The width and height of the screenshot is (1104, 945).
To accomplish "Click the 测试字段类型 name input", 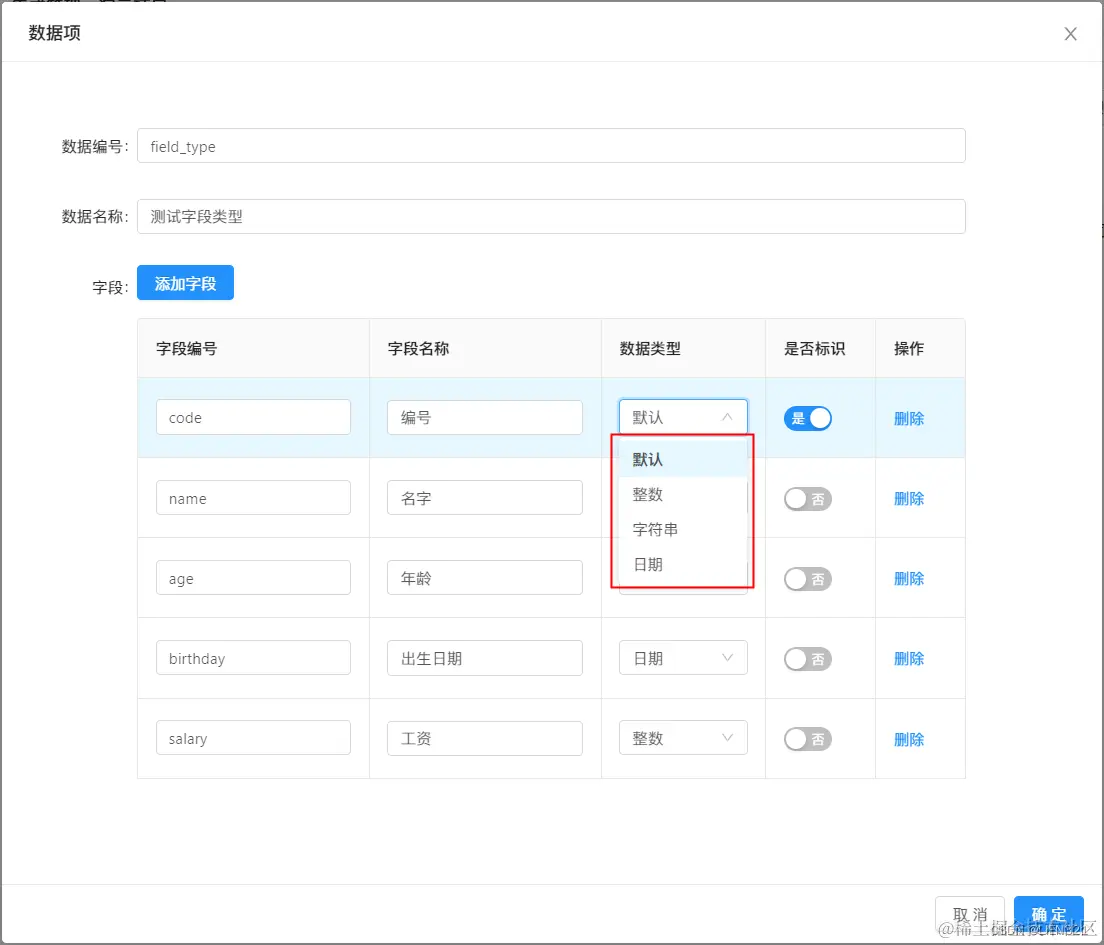I will tap(550, 216).
